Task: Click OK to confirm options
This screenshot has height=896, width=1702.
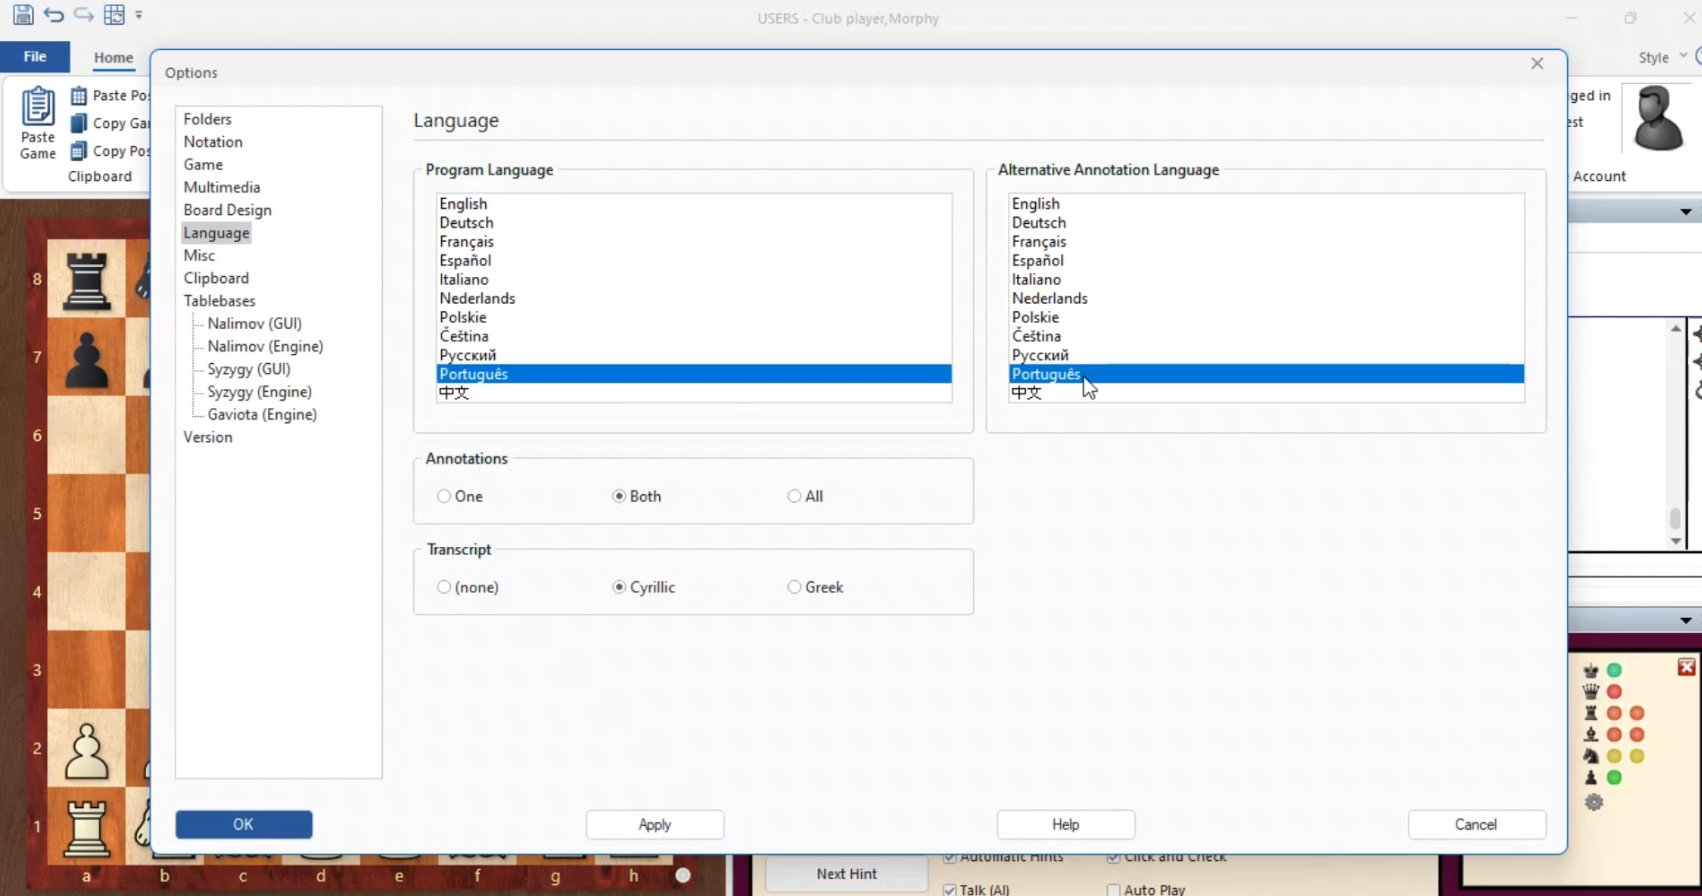Action: (244, 824)
